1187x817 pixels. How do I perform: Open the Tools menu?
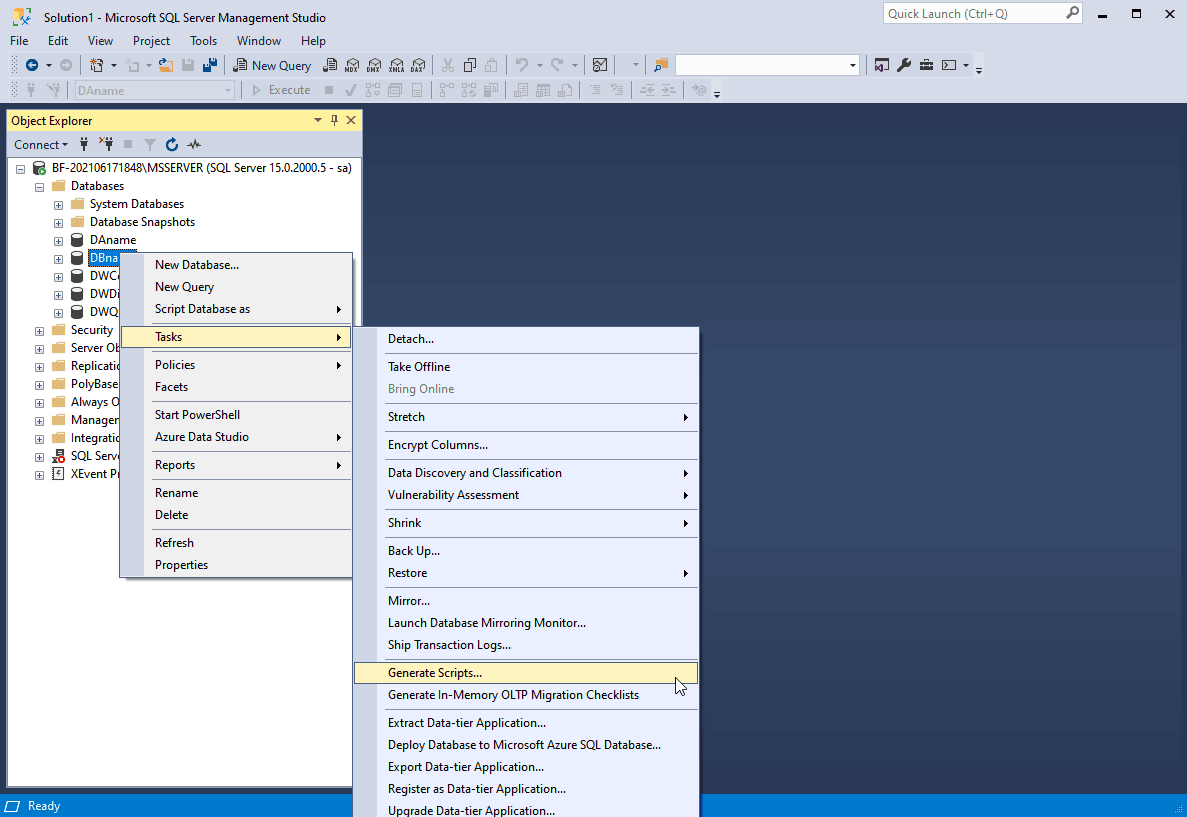tap(203, 41)
